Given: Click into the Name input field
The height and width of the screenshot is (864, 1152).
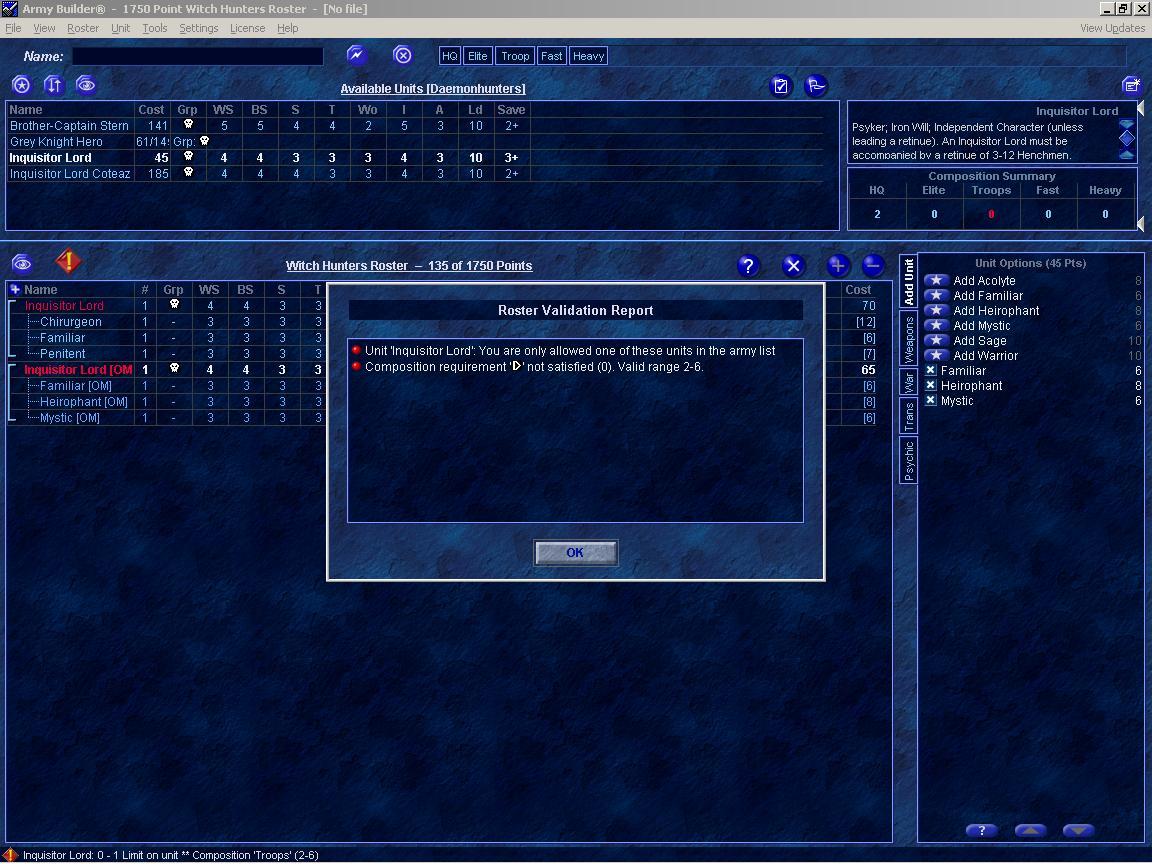Looking at the screenshot, I should pos(198,56).
